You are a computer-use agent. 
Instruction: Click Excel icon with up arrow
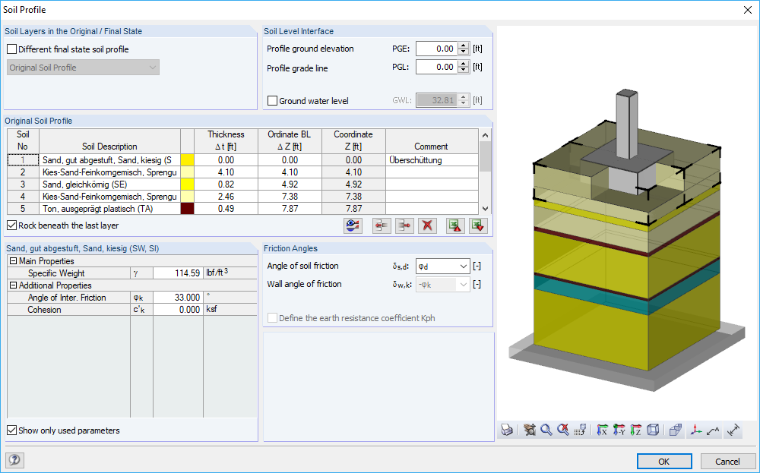(x=455, y=226)
